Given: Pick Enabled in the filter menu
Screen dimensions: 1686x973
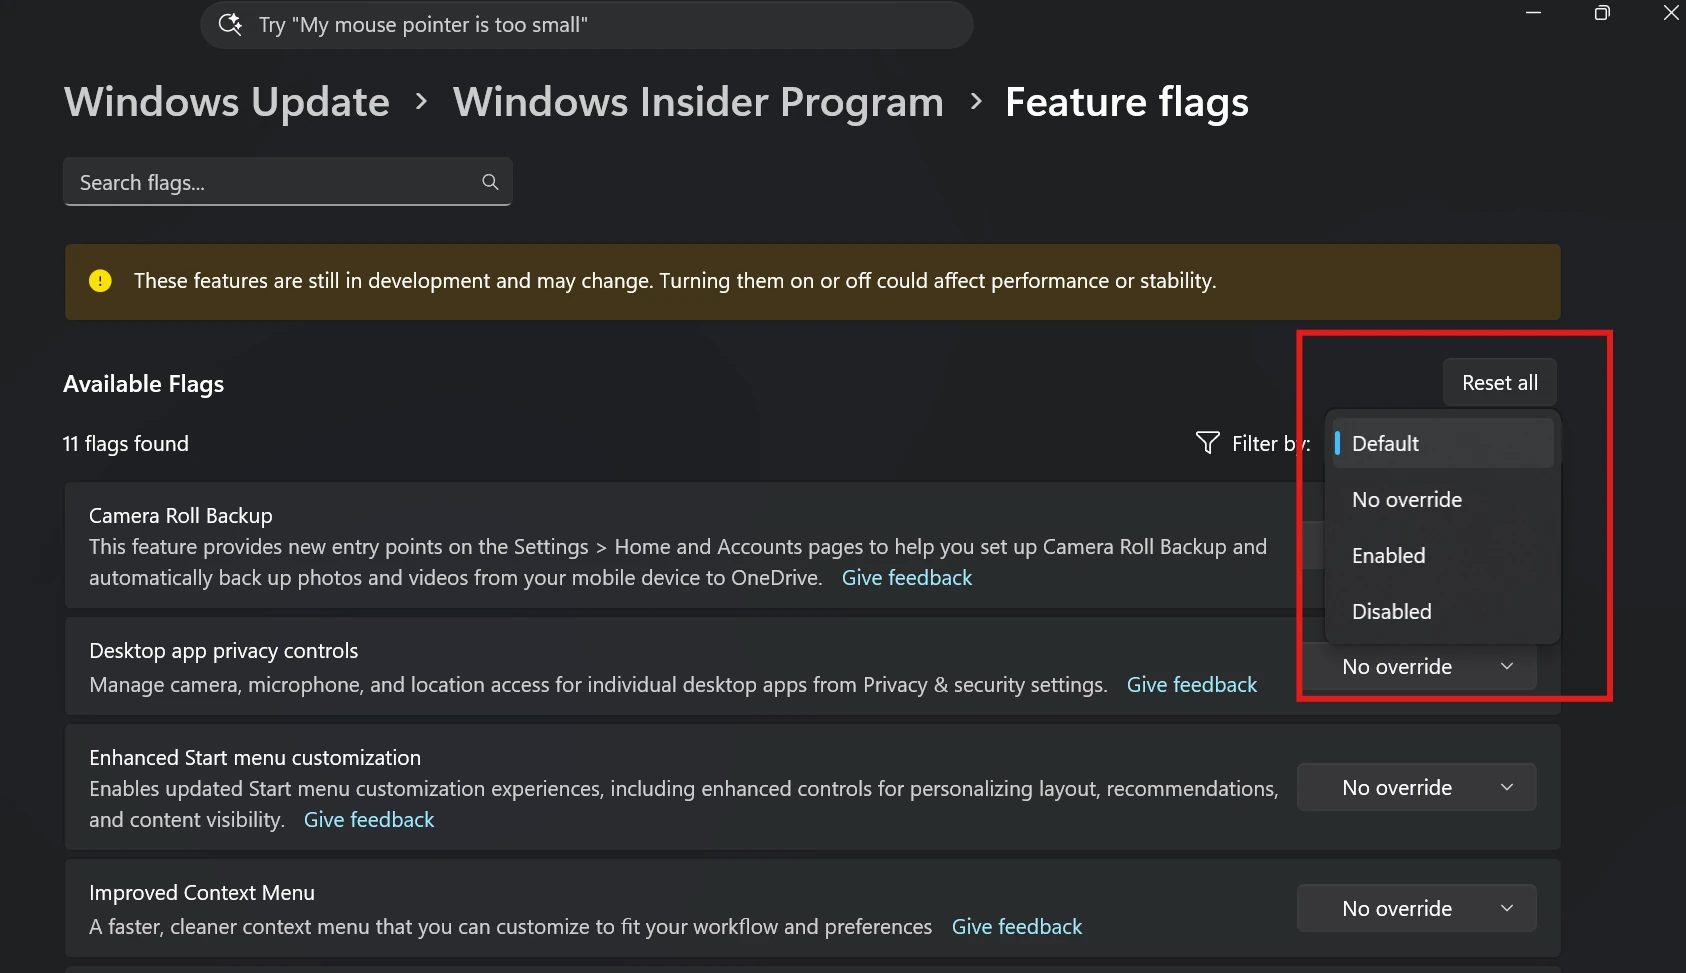Looking at the screenshot, I should tap(1443, 555).
